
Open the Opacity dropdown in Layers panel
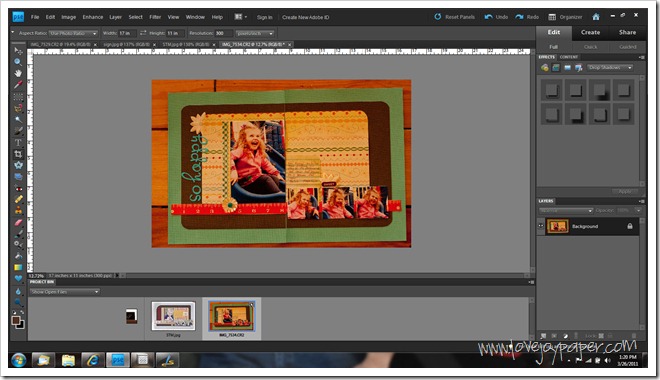coord(639,210)
